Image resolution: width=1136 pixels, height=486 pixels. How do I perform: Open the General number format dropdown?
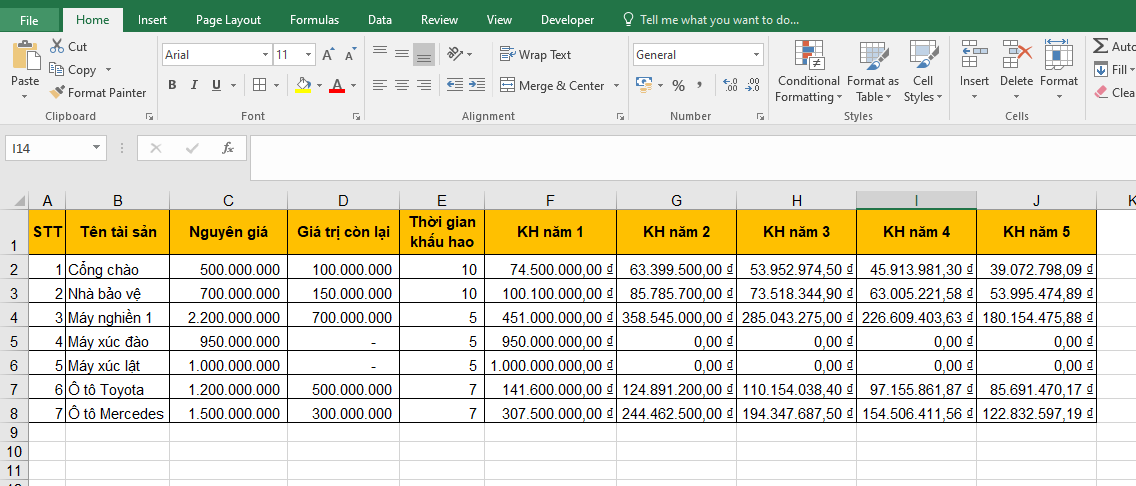coord(756,55)
